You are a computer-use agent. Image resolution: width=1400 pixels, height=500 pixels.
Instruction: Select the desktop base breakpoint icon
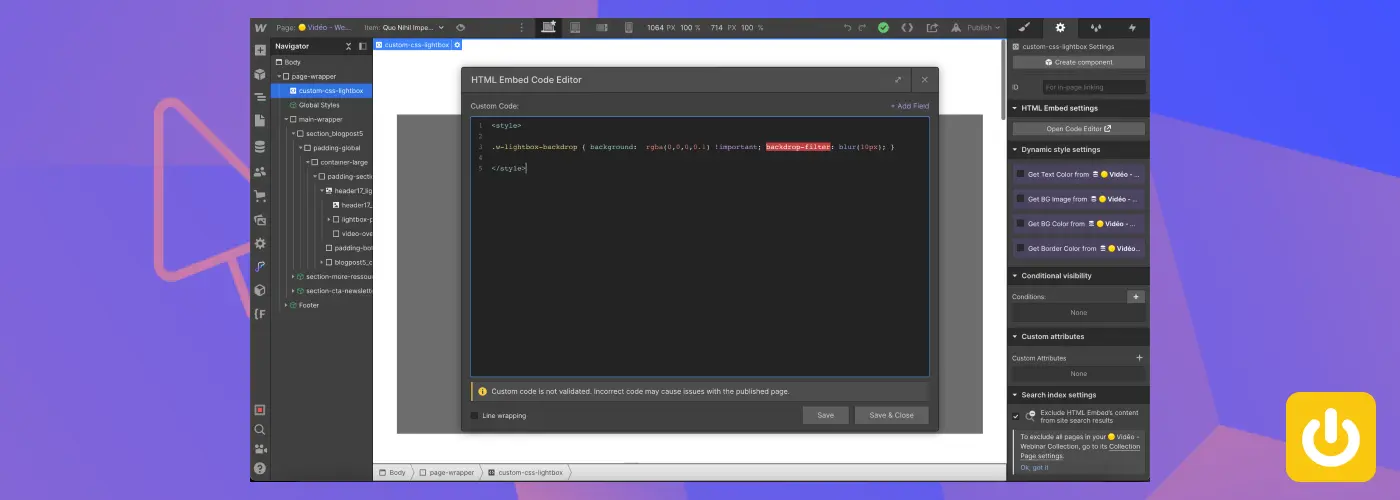(x=549, y=27)
